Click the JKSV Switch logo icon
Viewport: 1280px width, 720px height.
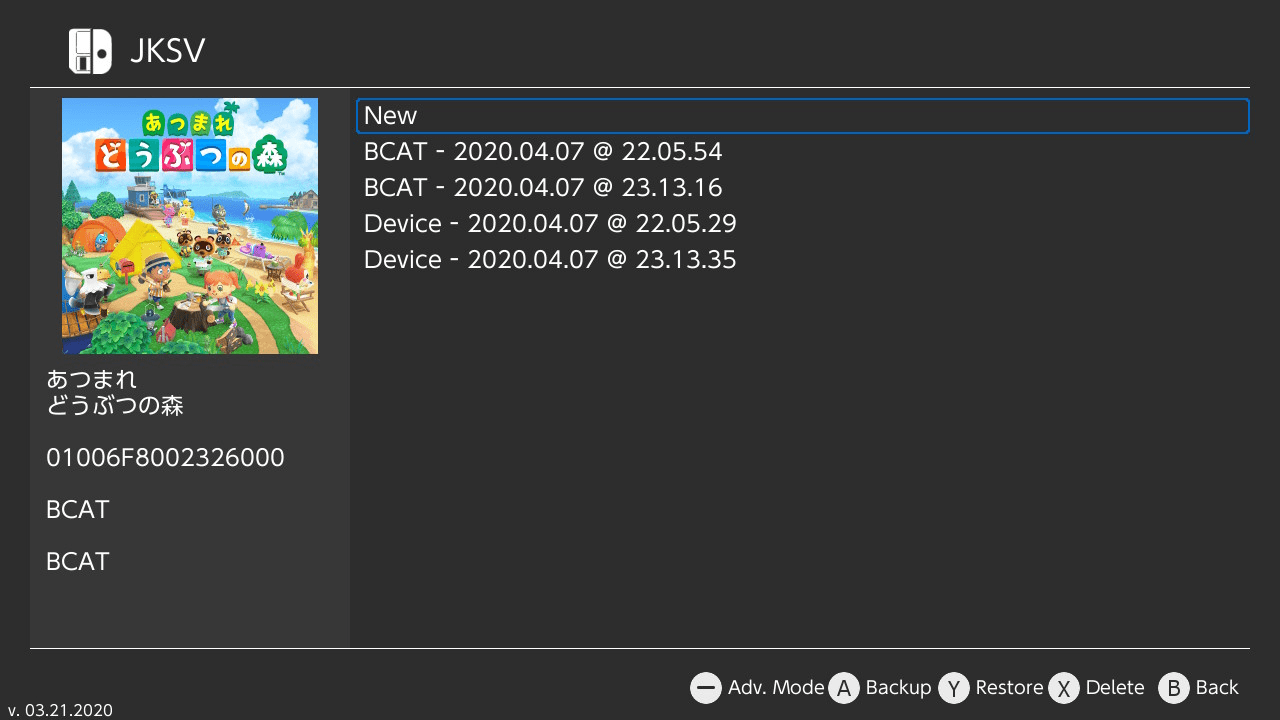coord(90,51)
